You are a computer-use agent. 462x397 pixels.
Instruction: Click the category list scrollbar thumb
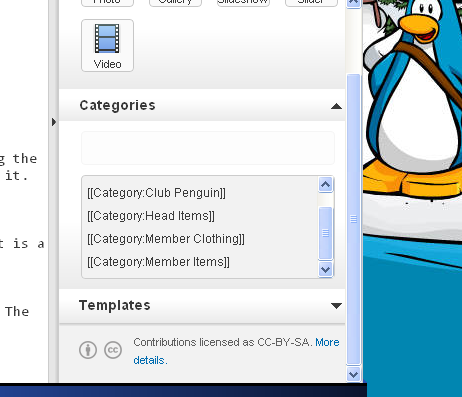tap(325, 233)
